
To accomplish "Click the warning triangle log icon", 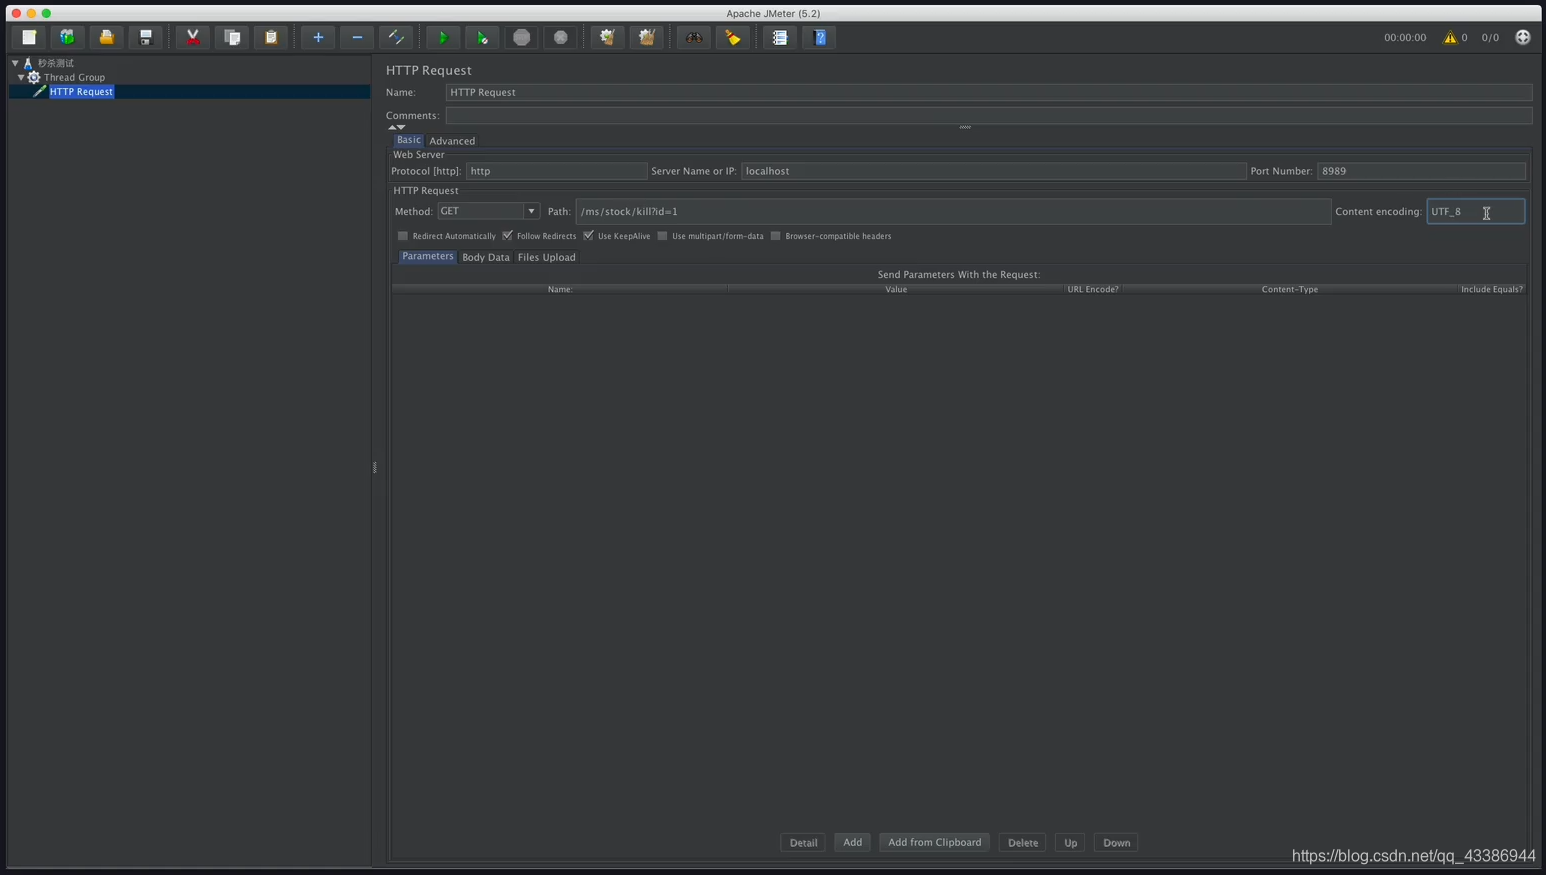I will 1450,37.
